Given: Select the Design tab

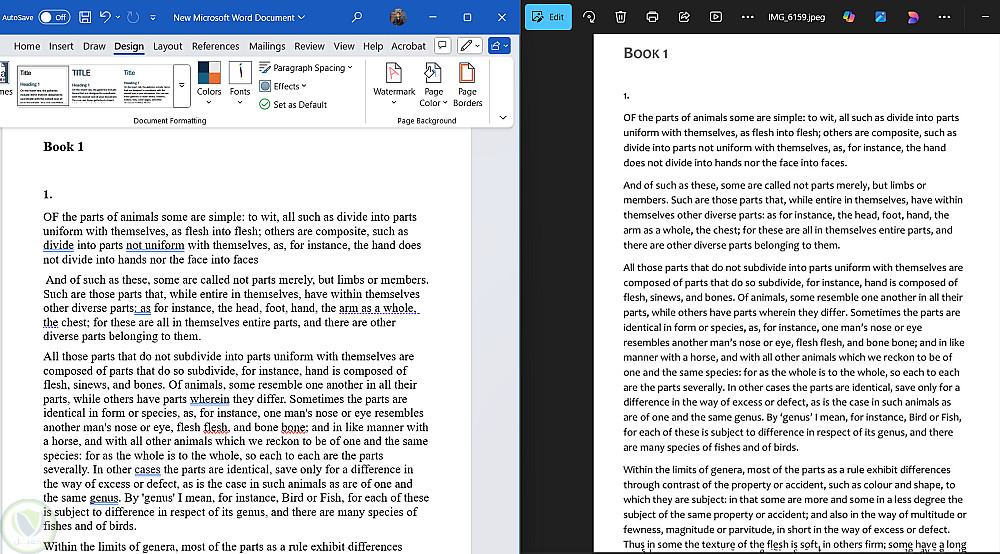Looking at the screenshot, I should click(129, 46).
